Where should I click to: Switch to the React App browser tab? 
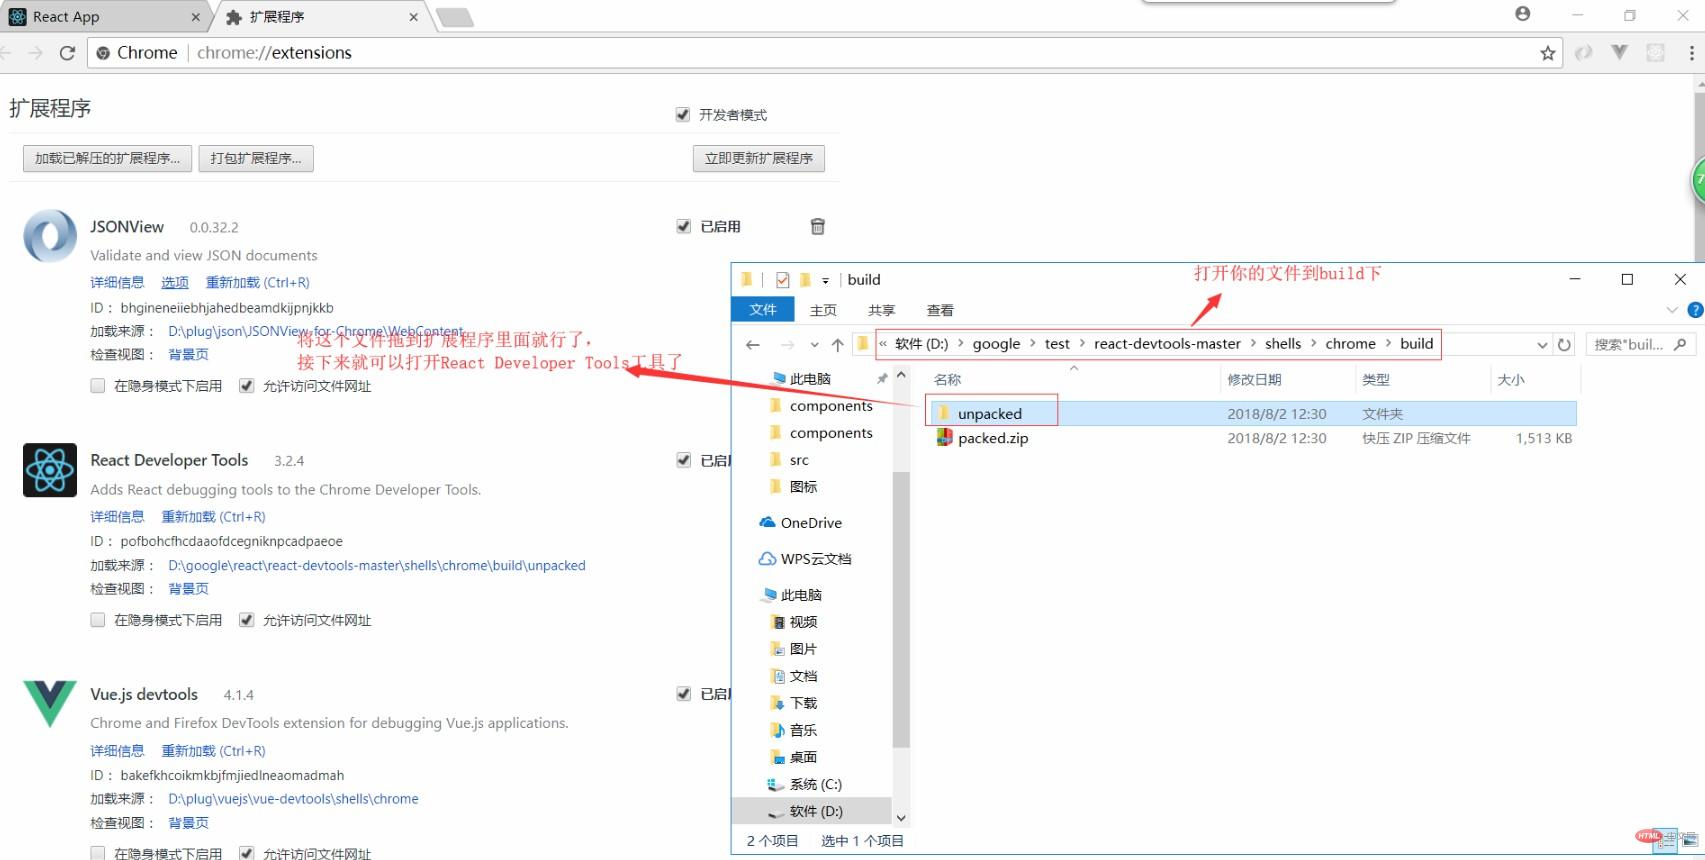click(104, 17)
